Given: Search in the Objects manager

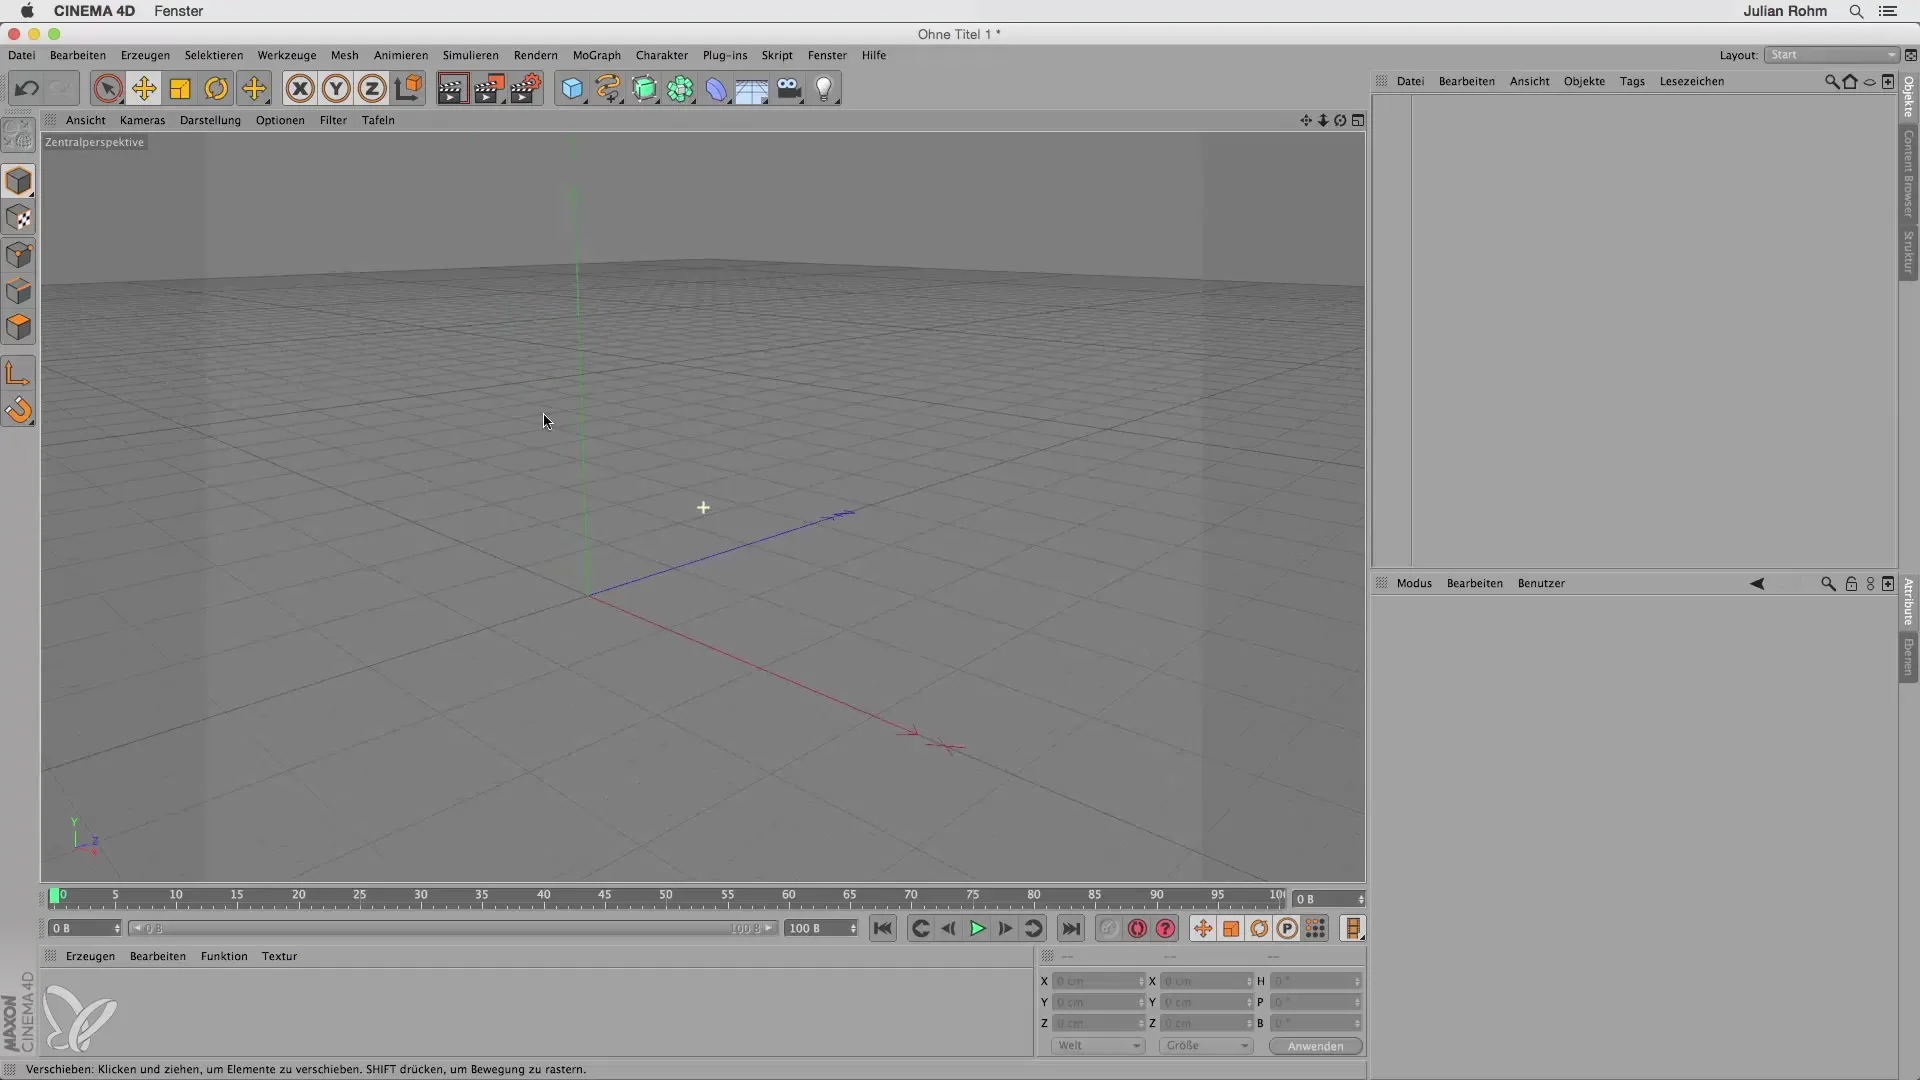Looking at the screenshot, I should 1831,82.
